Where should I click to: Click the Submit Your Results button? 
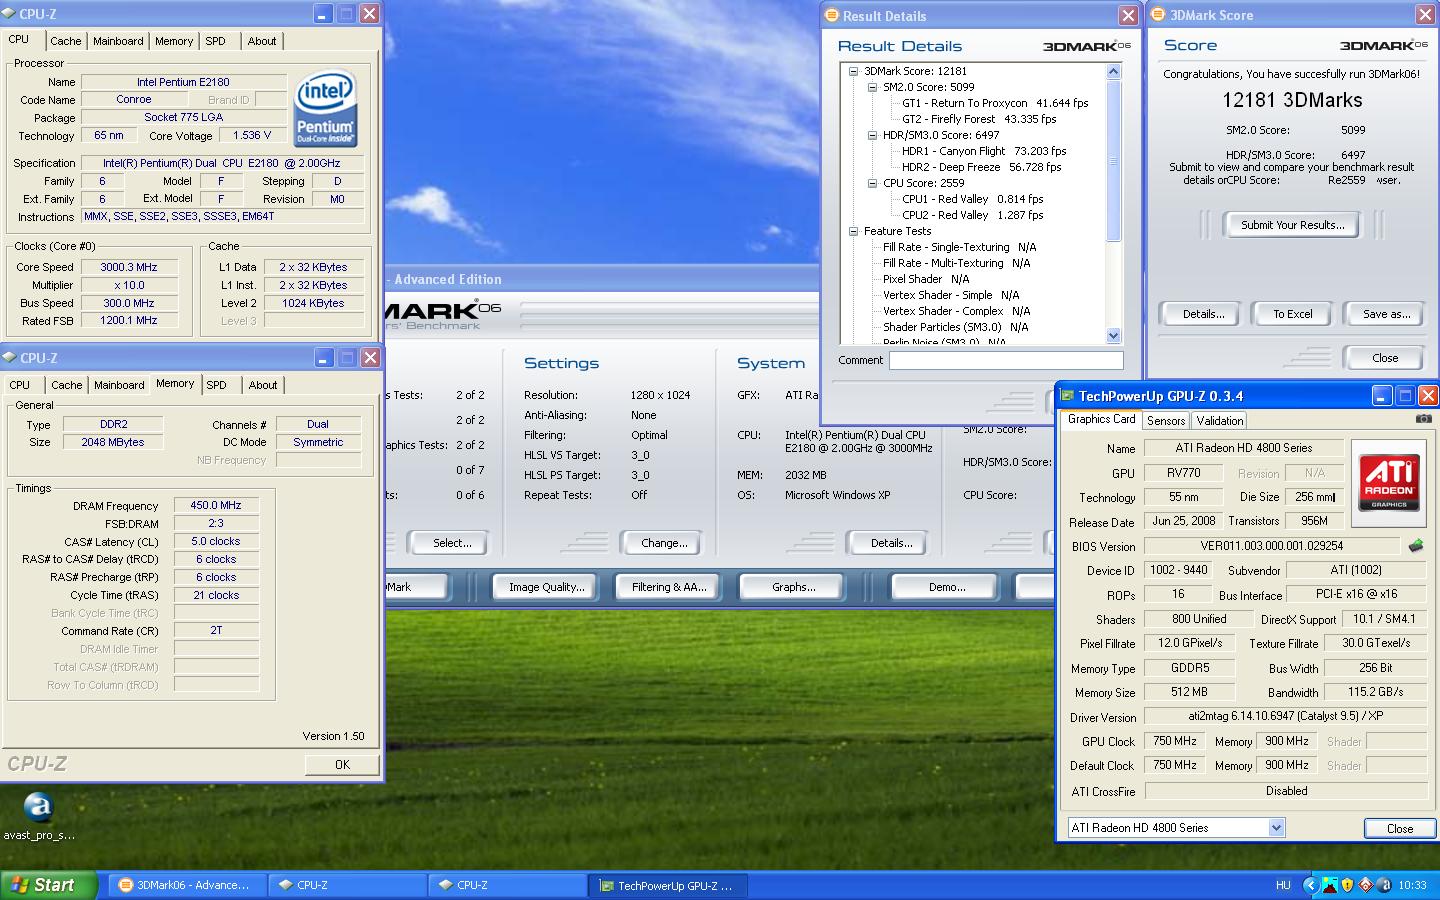(1292, 225)
